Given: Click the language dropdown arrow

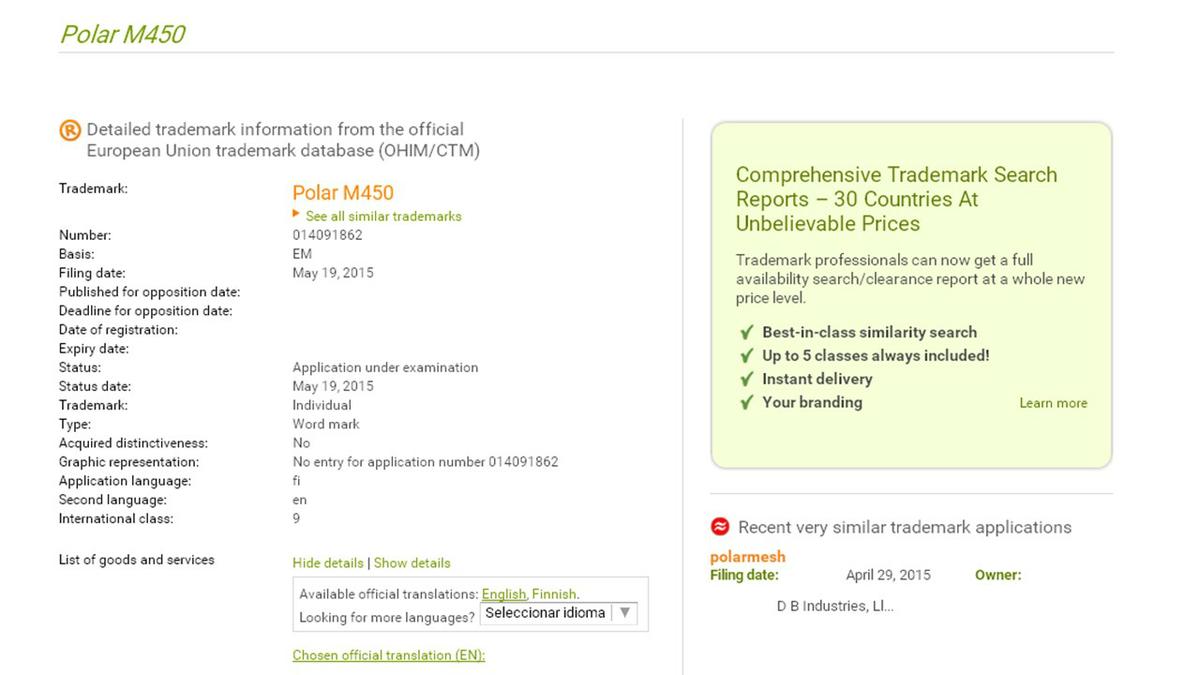Looking at the screenshot, I should click(x=624, y=613).
